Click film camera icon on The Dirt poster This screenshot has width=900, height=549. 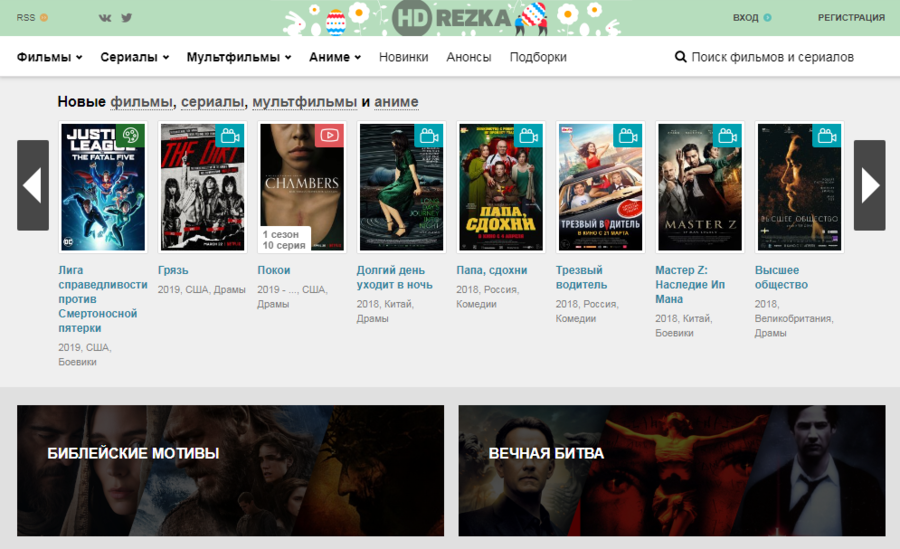click(x=230, y=136)
